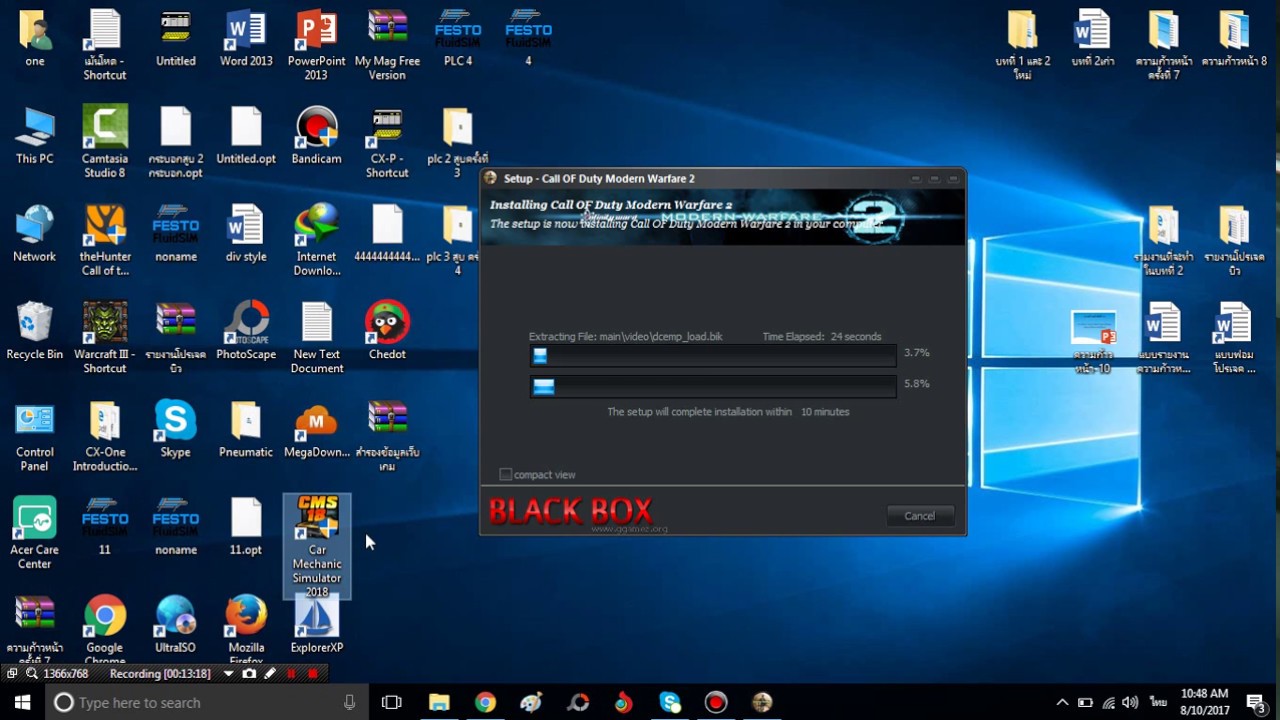Open ExplorerXP desktop icon
This screenshot has width=1280, height=720.
(316, 625)
